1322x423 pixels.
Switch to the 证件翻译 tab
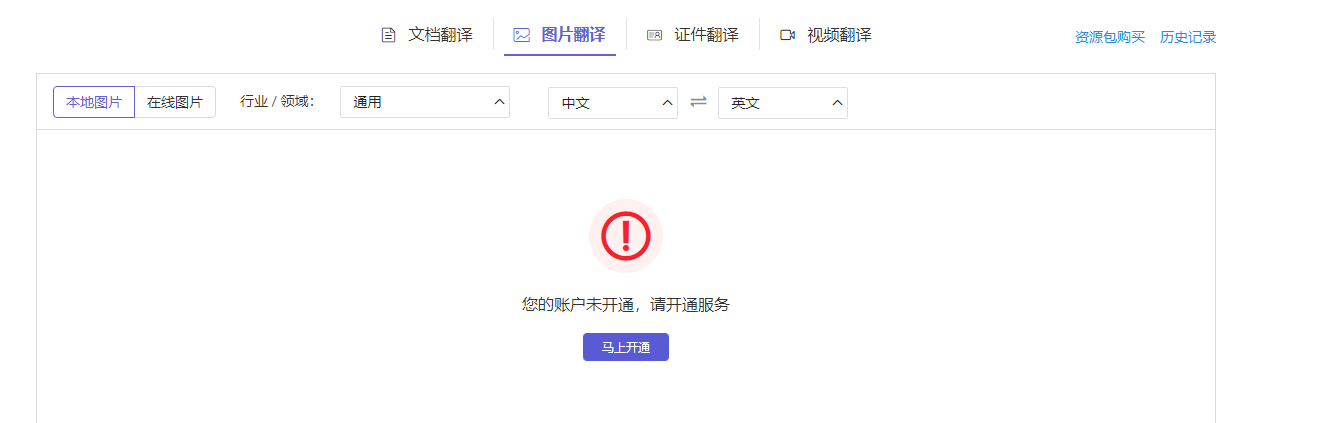693,35
